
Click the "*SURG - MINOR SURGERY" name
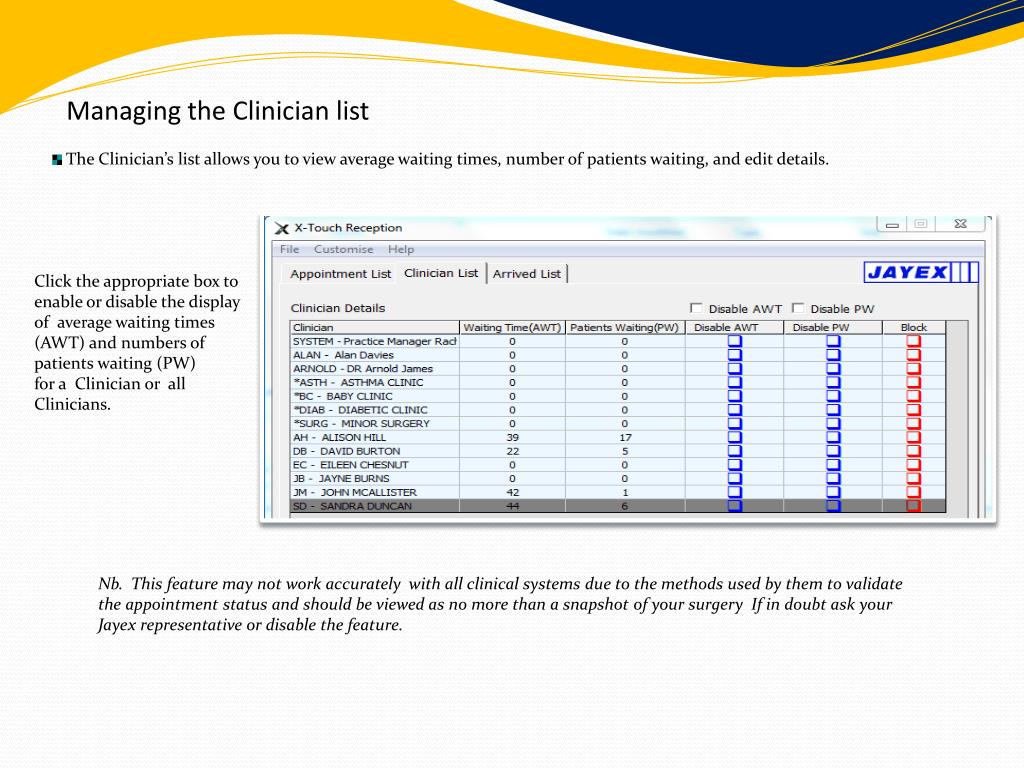tap(361, 423)
